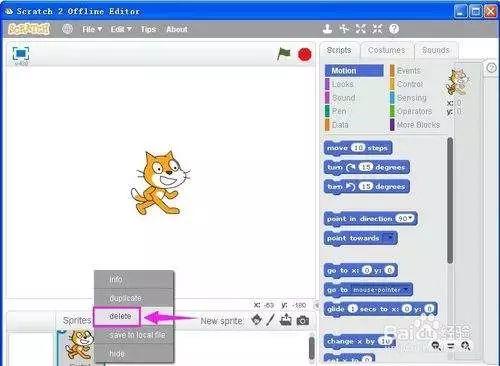Choose info in sprite context menu
500x366 pixels.
click(x=134, y=279)
